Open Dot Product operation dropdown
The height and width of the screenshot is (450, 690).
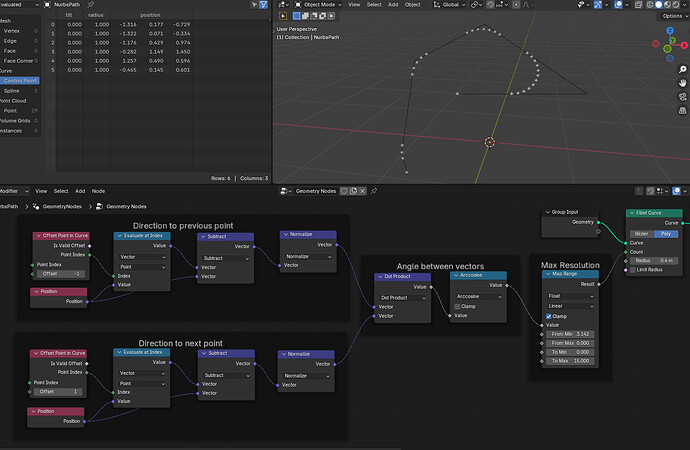point(402,298)
